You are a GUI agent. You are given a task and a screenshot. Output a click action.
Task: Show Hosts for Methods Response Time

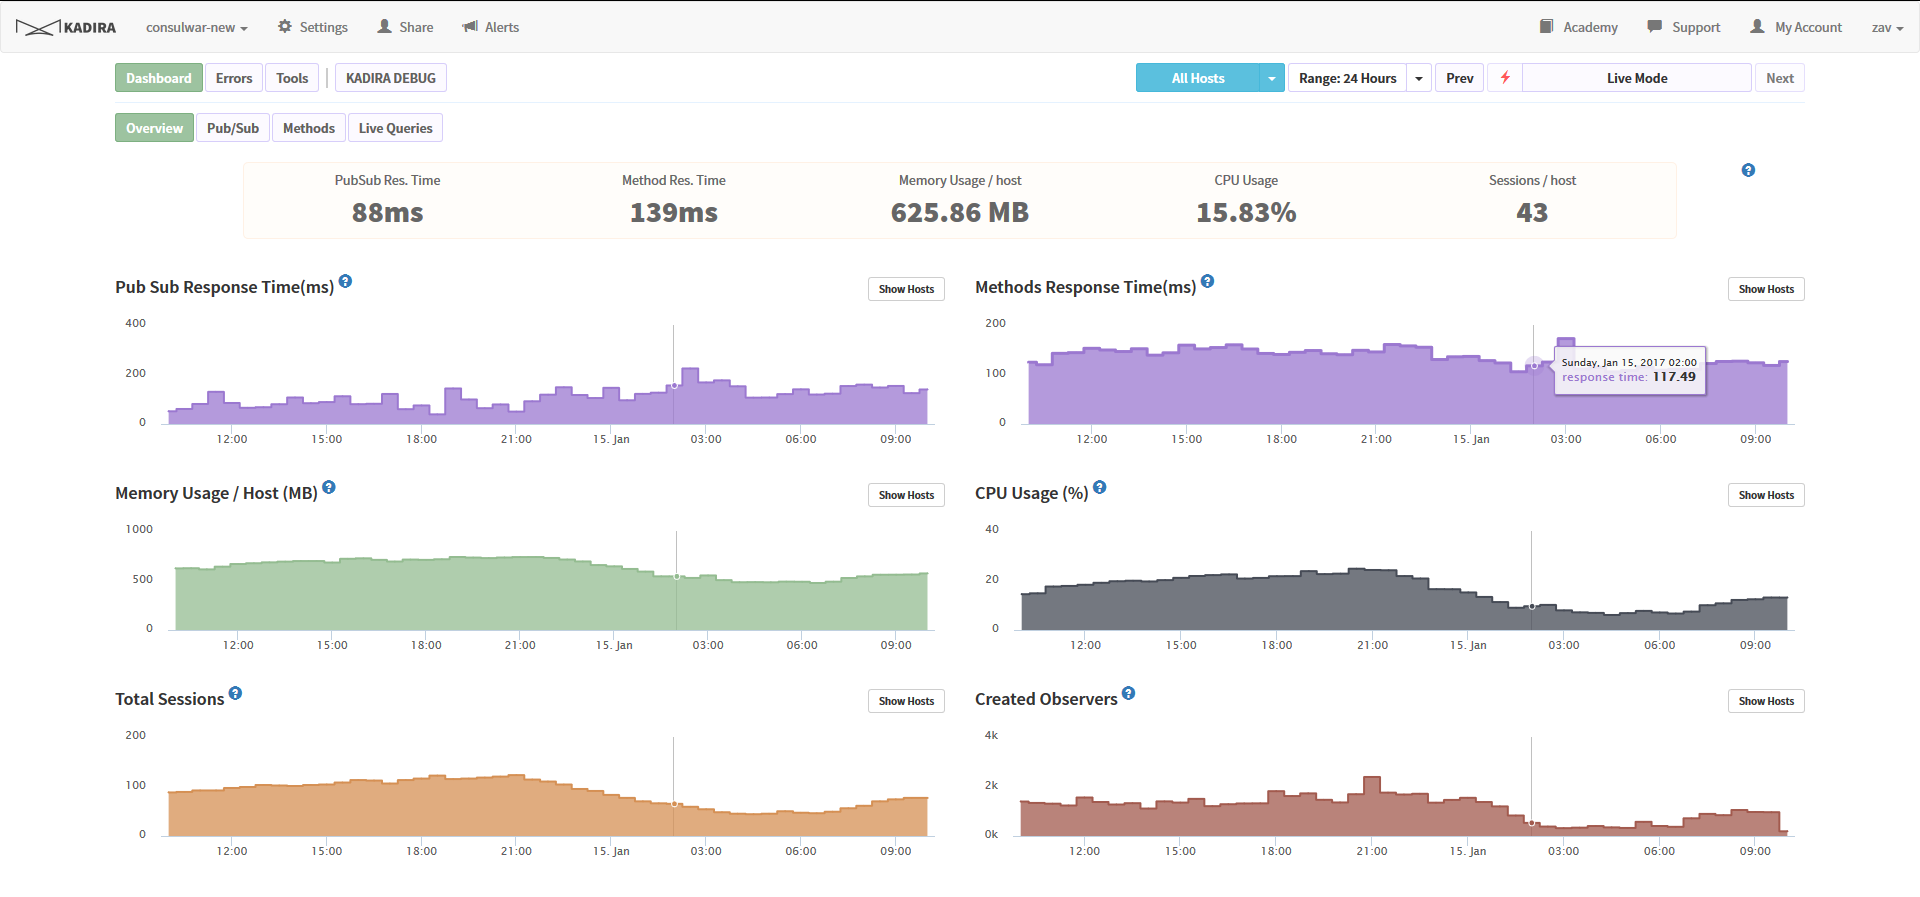pyautogui.click(x=1766, y=289)
